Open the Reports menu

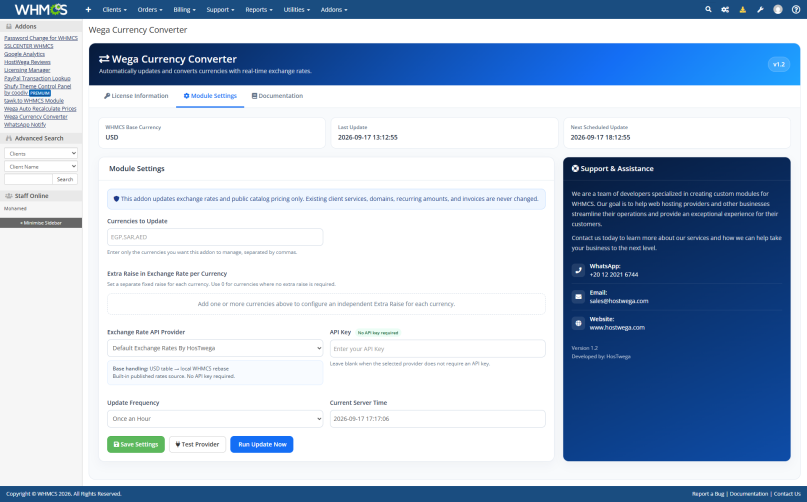pos(259,9)
